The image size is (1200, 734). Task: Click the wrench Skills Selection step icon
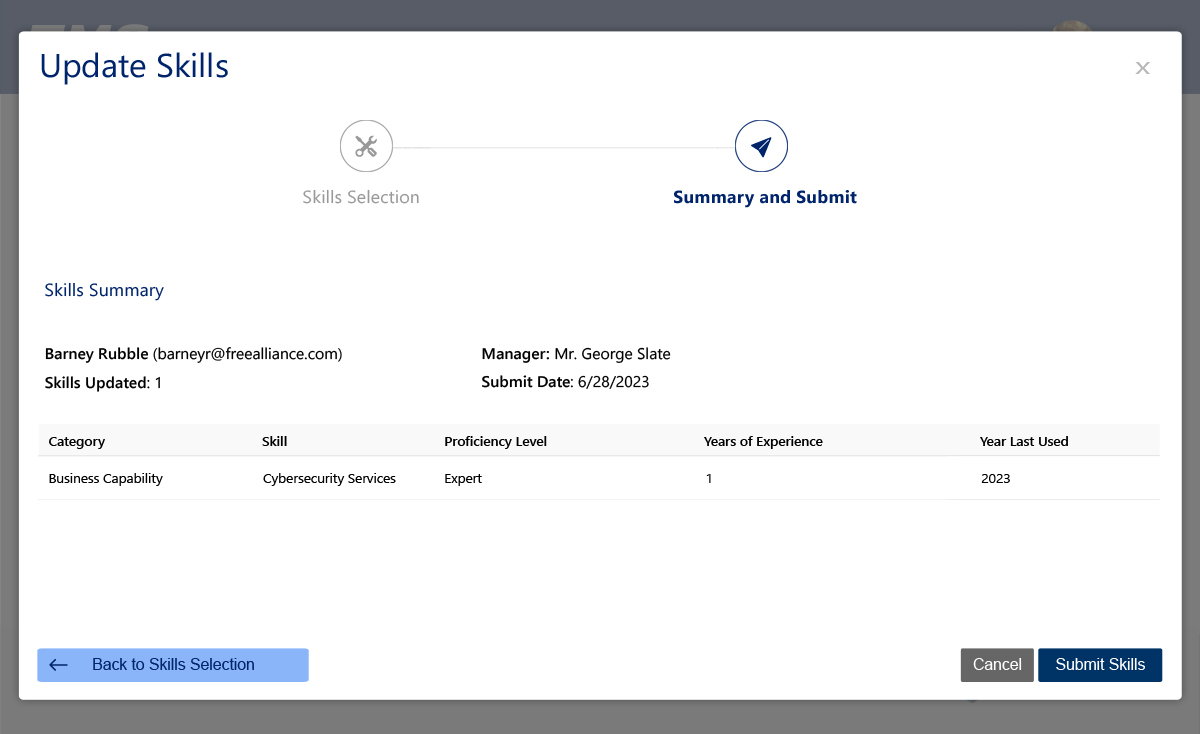(x=366, y=147)
